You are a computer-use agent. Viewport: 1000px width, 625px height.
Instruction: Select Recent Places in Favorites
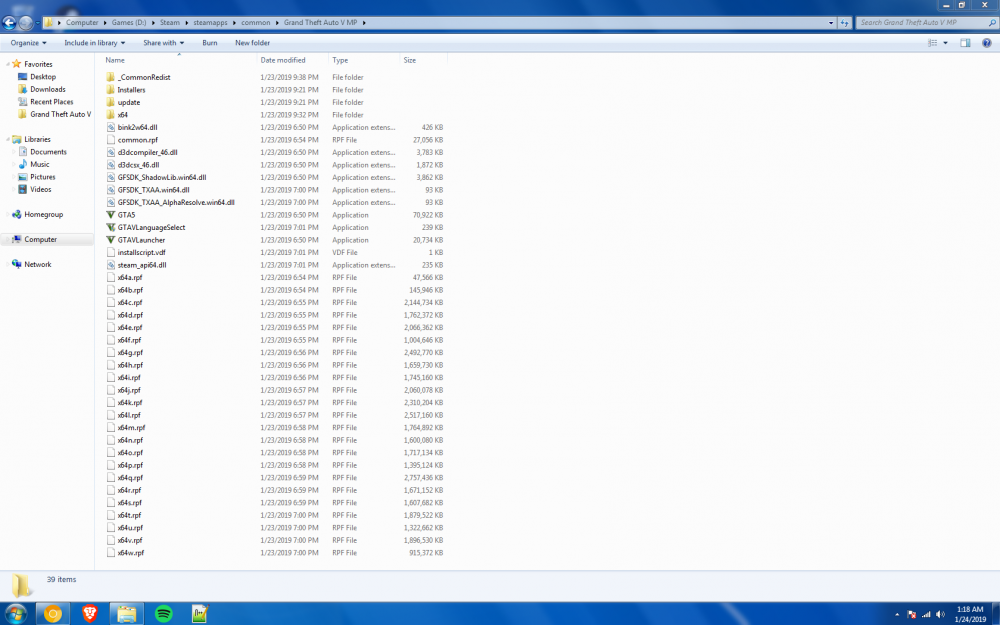point(52,102)
